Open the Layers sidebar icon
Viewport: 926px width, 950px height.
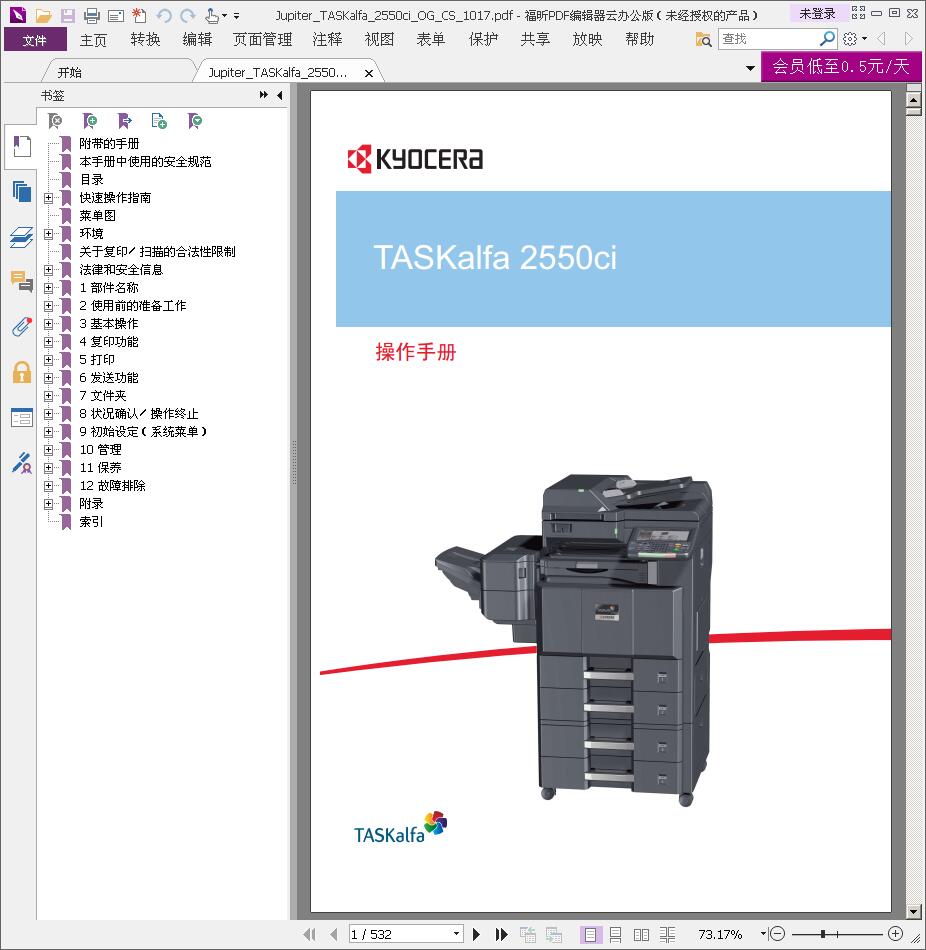click(22, 237)
